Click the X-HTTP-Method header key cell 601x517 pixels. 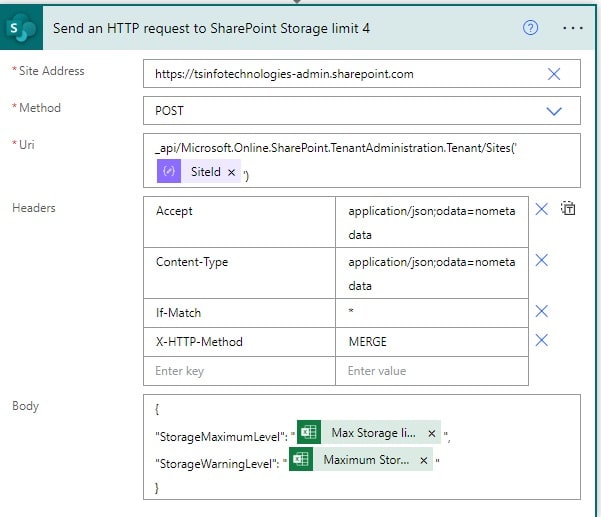coord(240,342)
